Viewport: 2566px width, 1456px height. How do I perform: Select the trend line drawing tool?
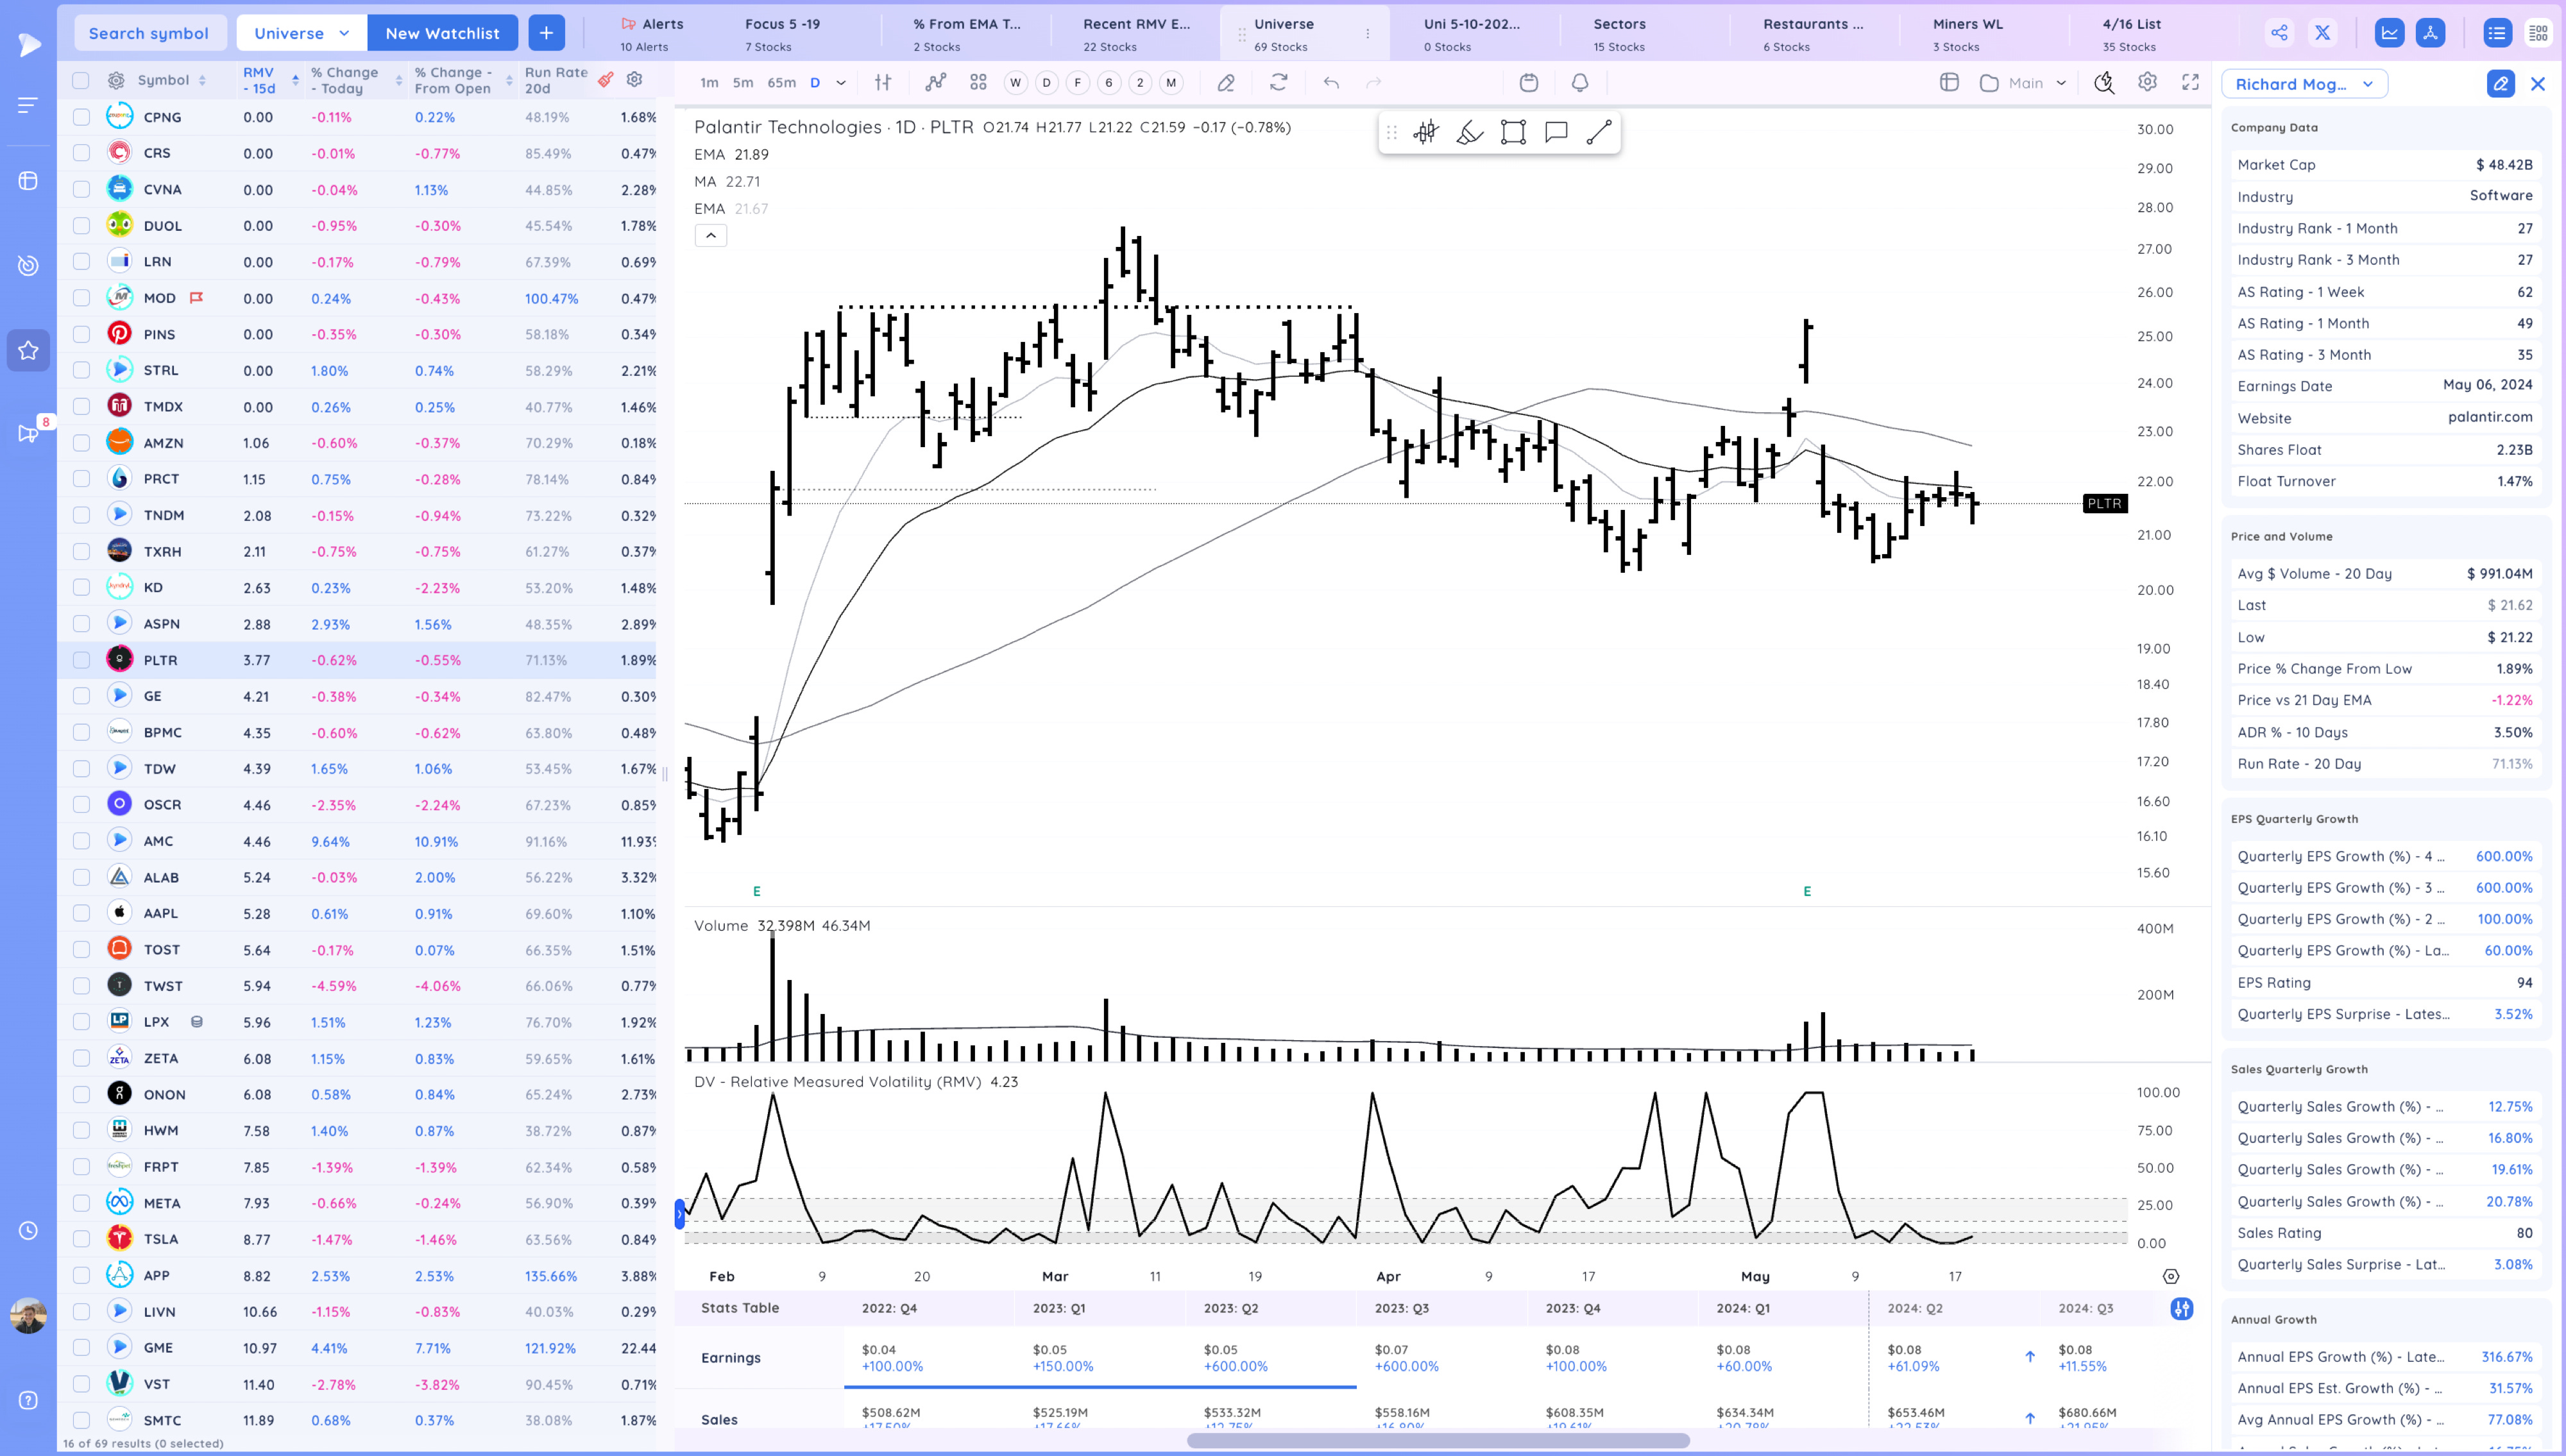tap(1599, 132)
